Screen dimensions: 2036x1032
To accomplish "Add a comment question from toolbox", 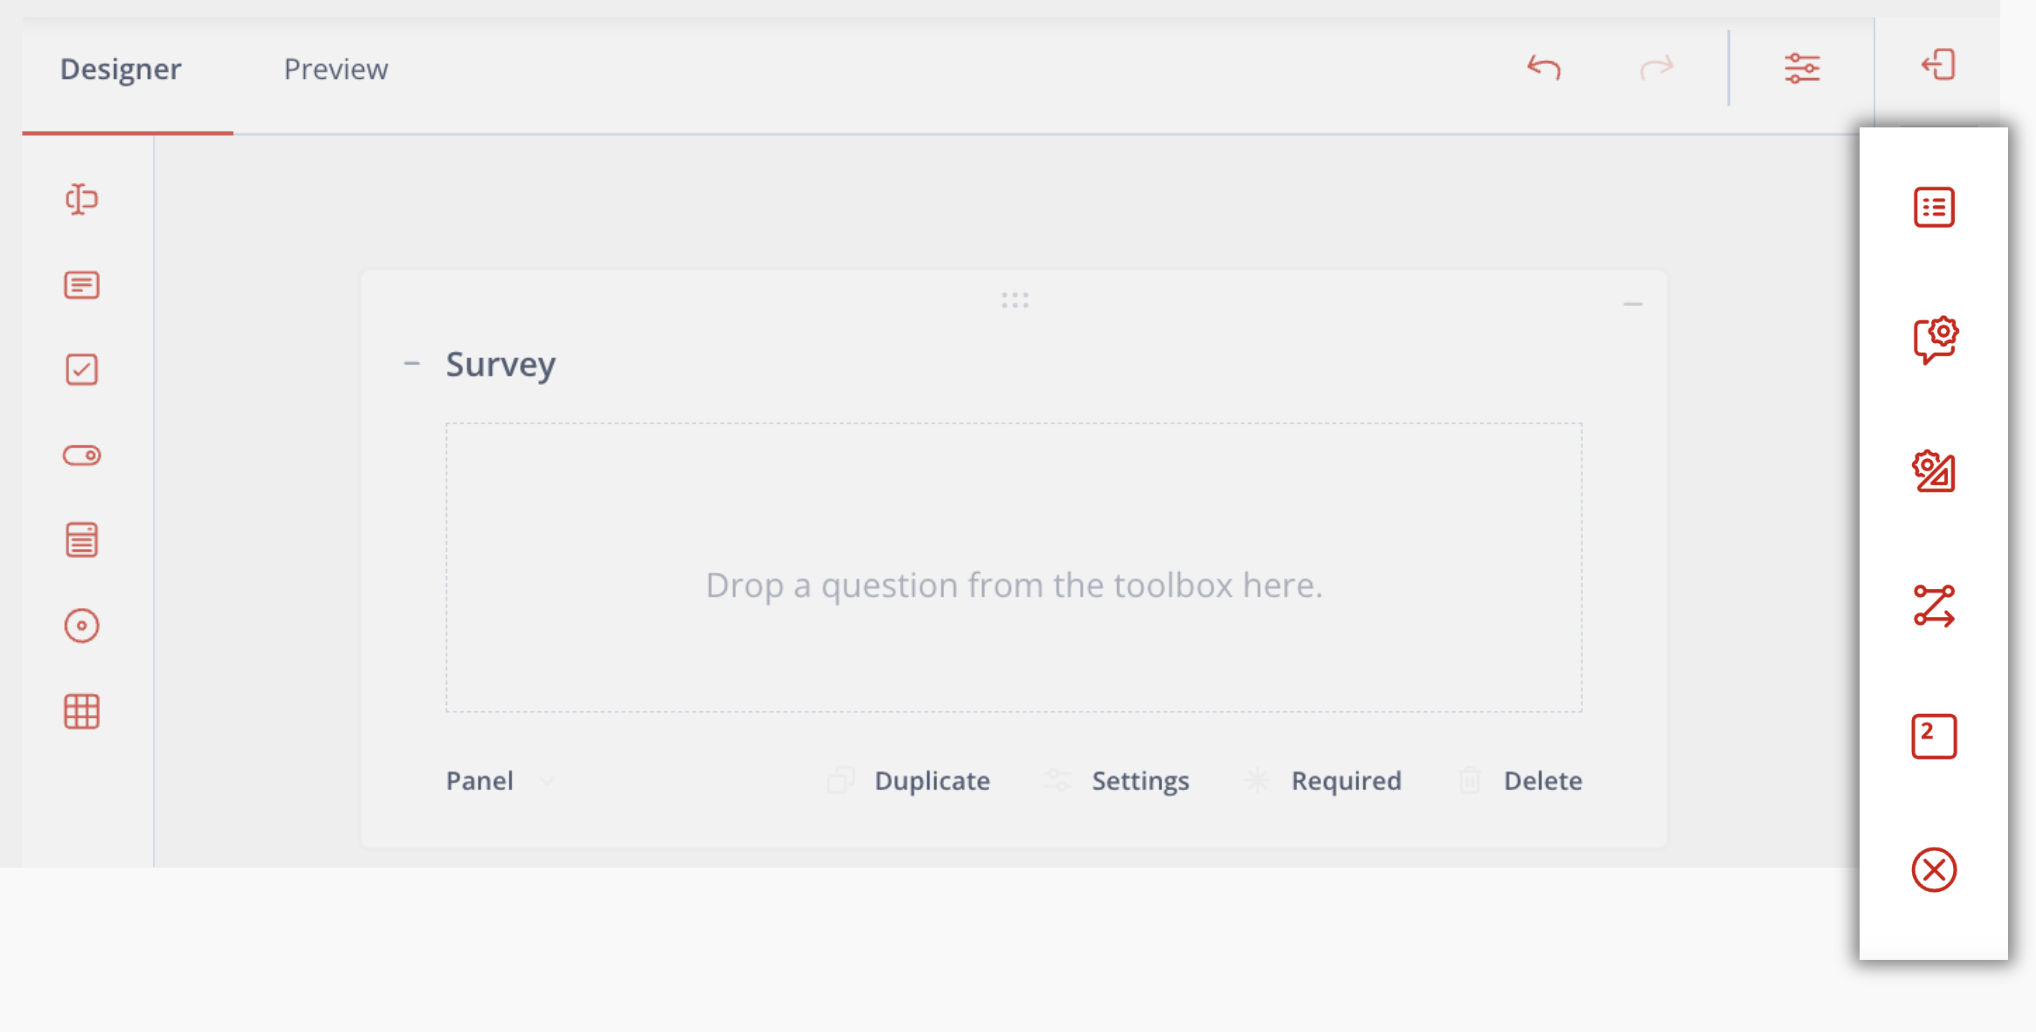I will pyautogui.click(x=82, y=285).
